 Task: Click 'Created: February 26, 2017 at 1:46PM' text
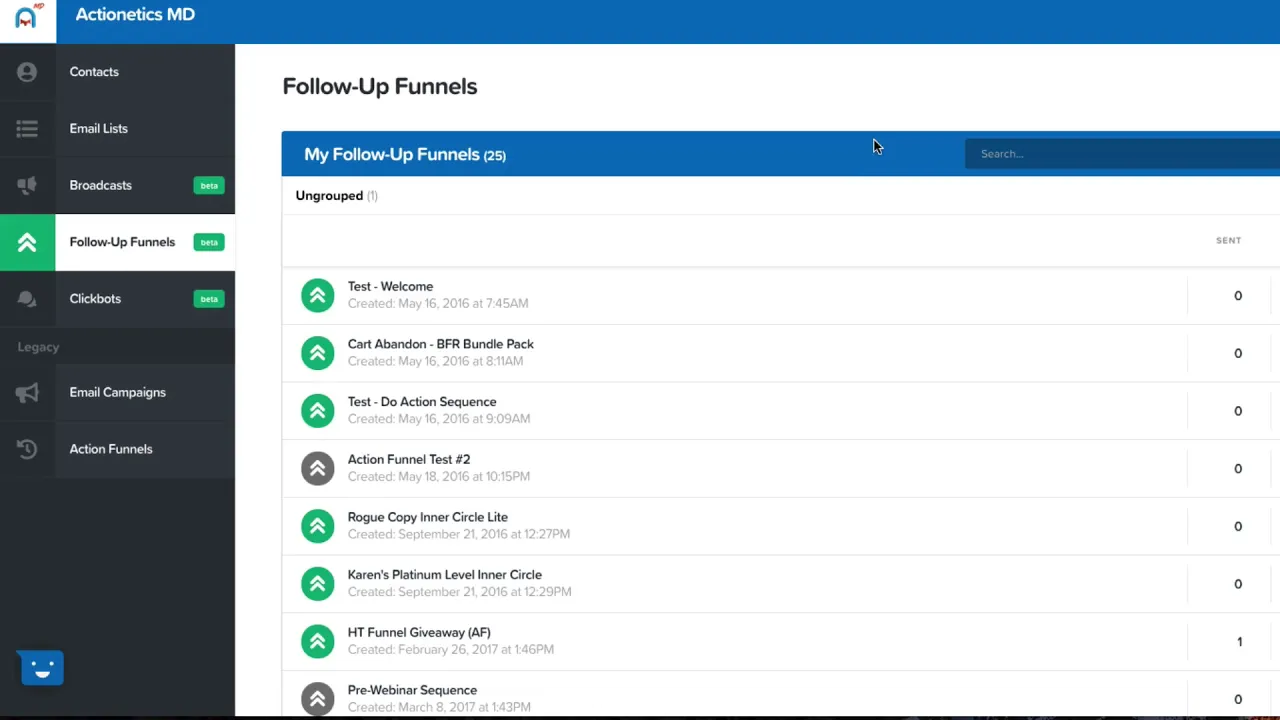(x=451, y=650)
